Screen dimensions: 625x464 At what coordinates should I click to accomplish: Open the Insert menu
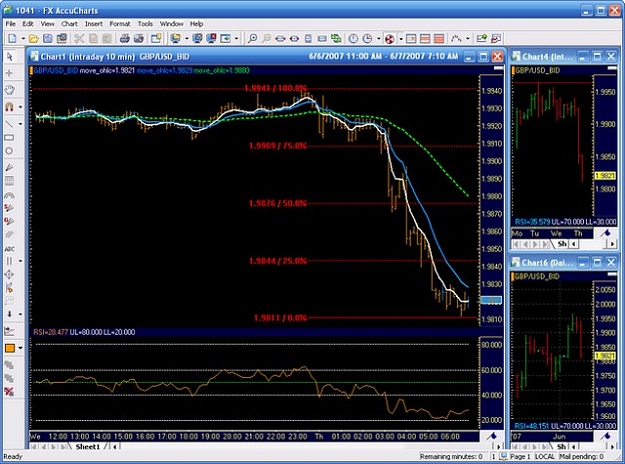(94, 24)
